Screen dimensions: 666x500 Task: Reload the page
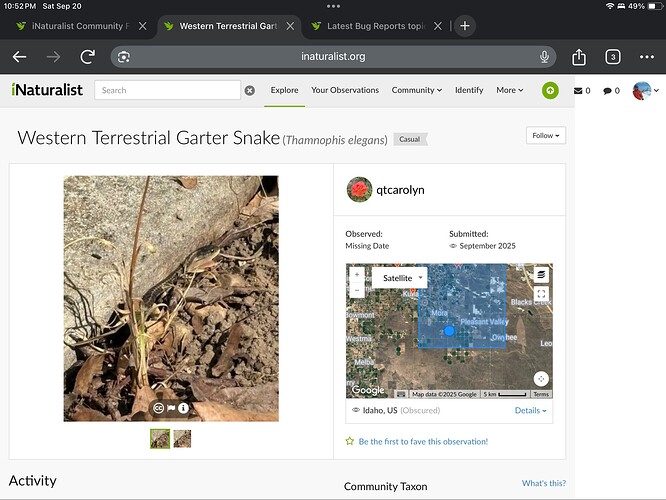[x=87, y=56]
